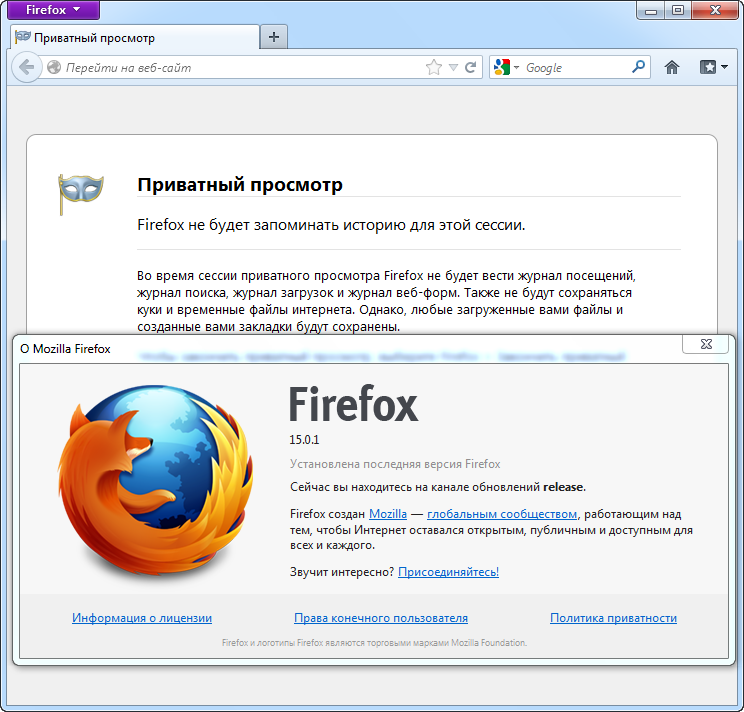The height and width of the screenshot is (712, 744).
Task: Open the Google search engine selector
Action: [x=506, y=67]
